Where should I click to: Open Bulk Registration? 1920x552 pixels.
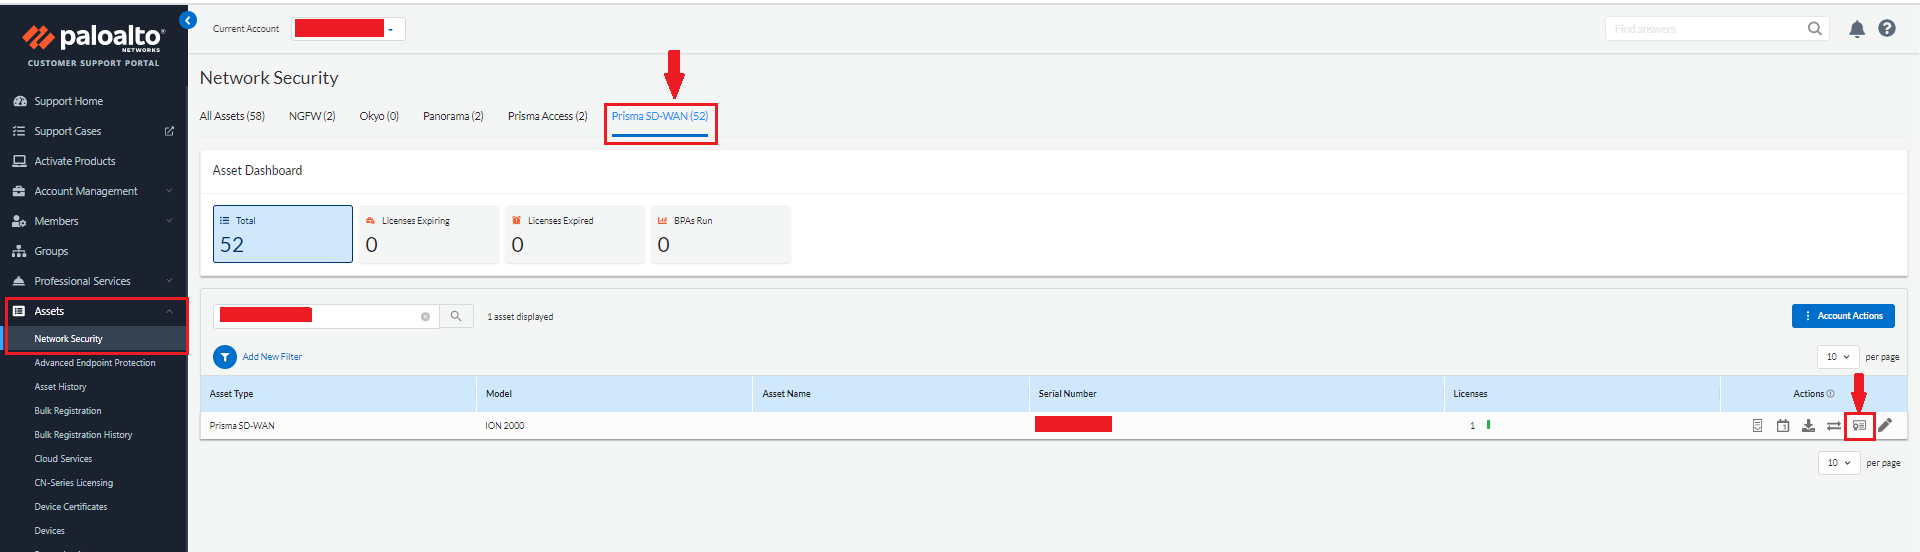click(x=68, y=411)
